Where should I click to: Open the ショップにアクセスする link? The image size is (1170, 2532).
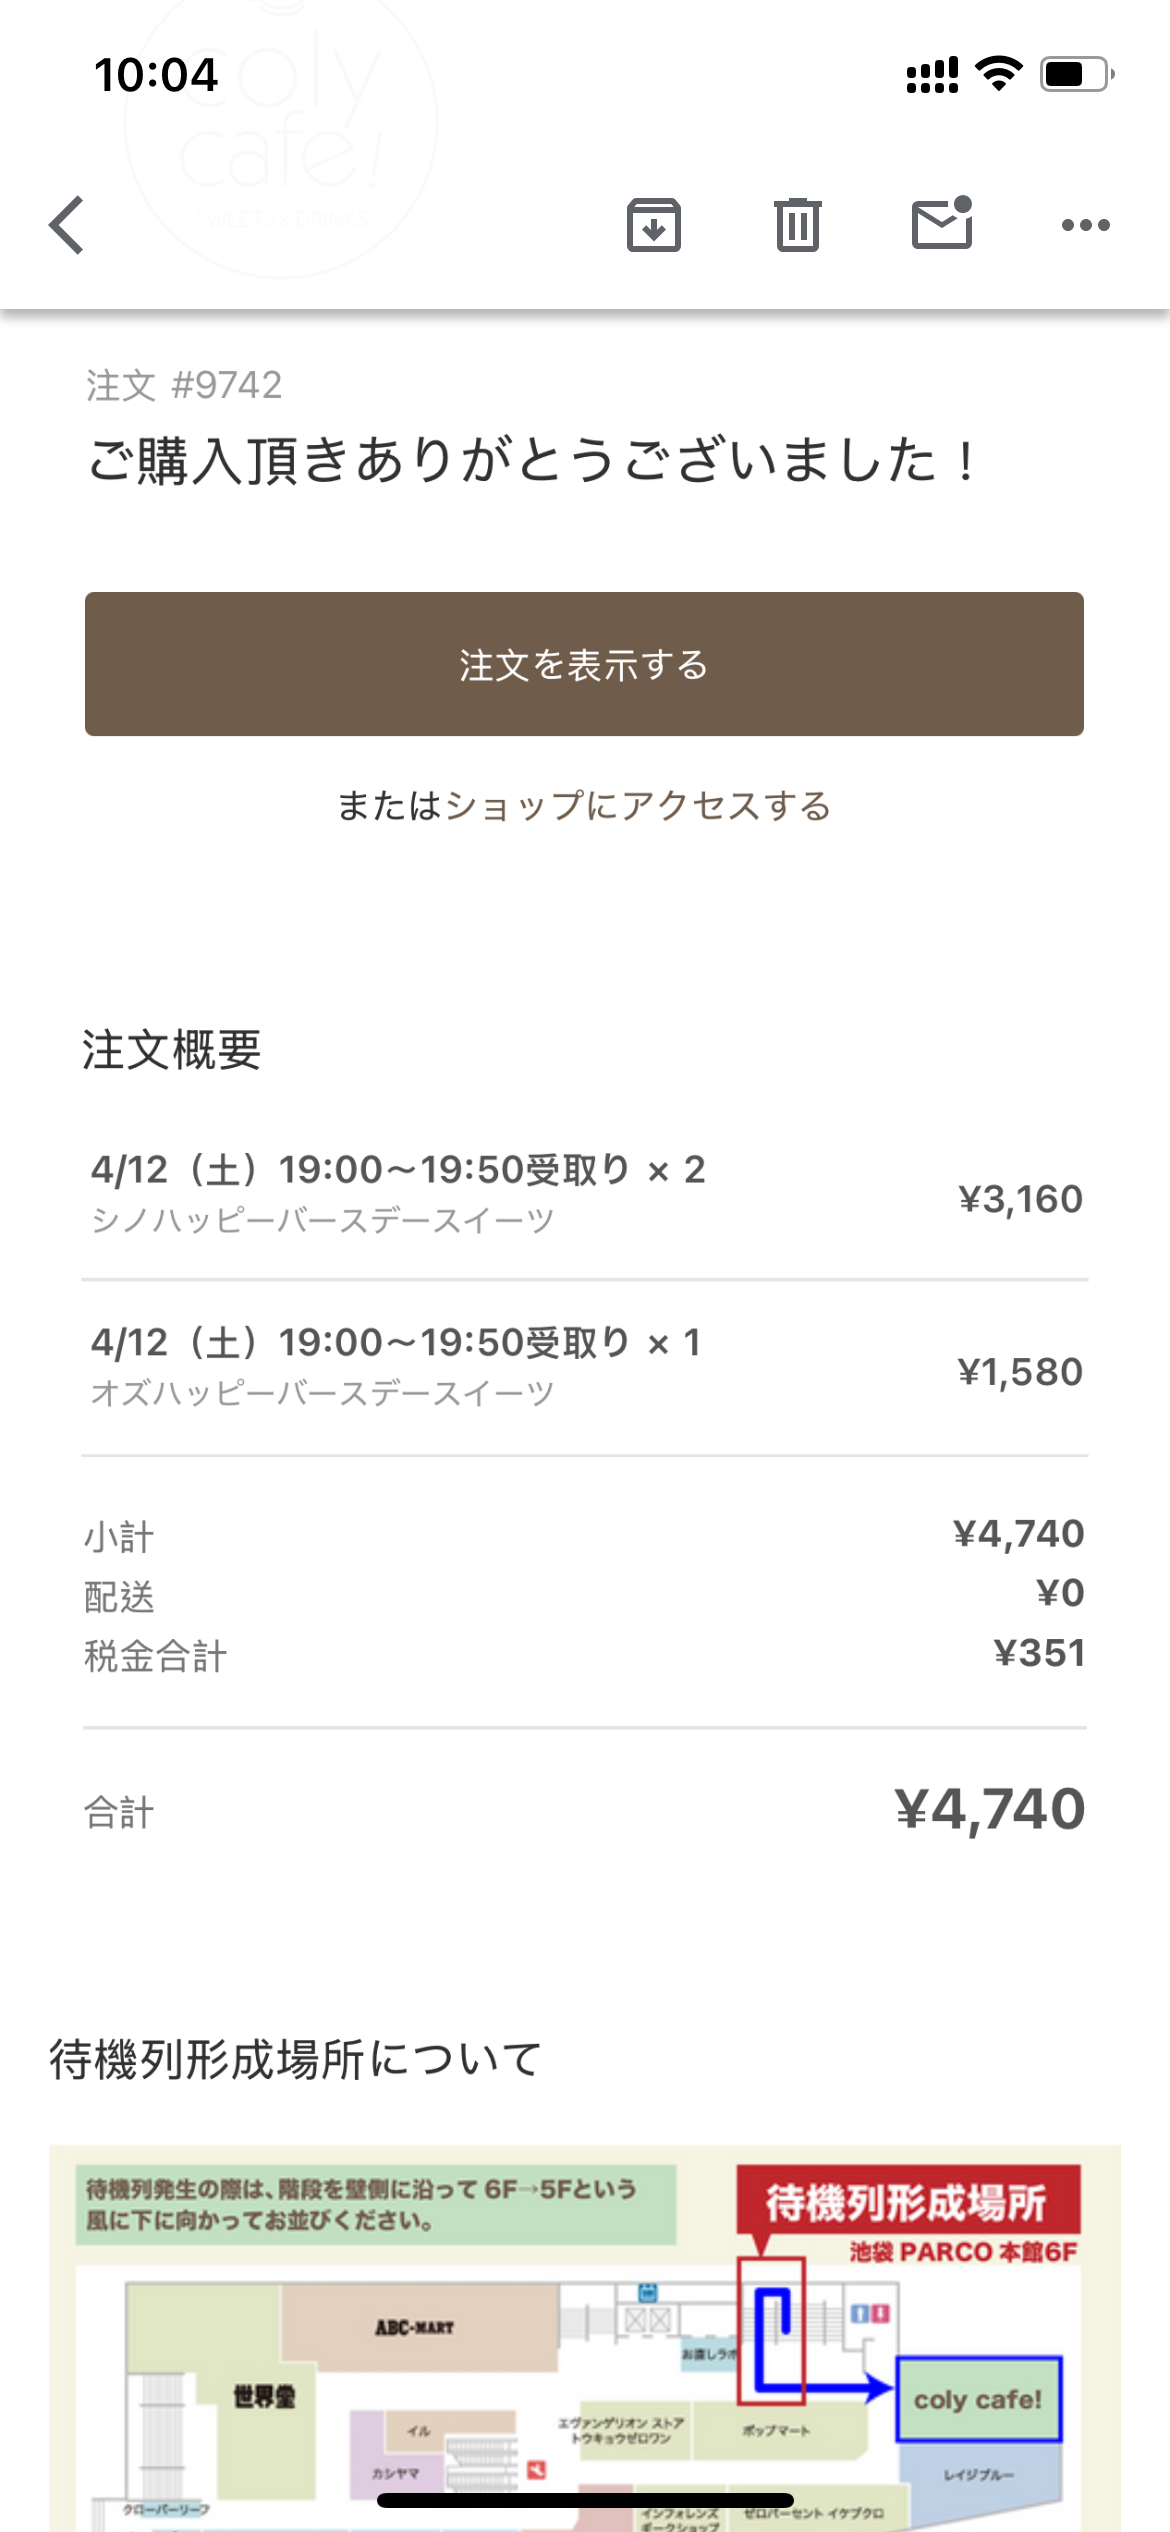[638, 806]
